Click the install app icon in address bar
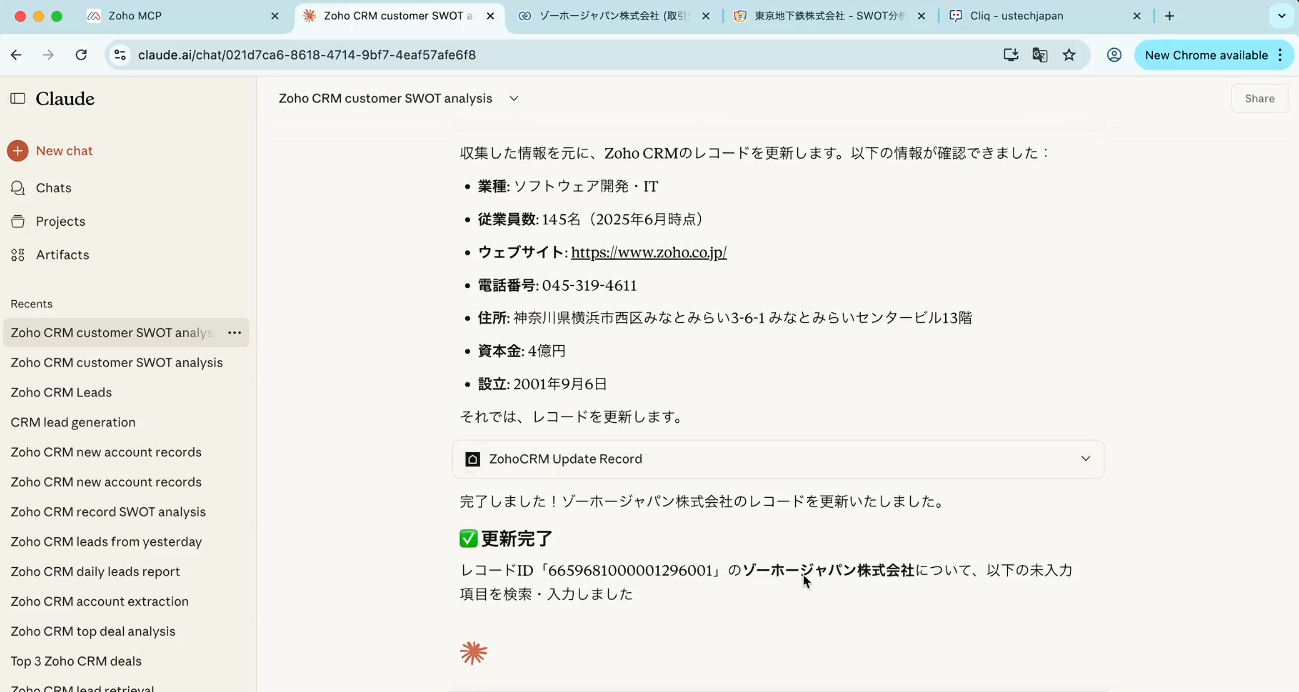Image resolution: width=1299 pixels, height=692 pixels. coord(1011,55)
